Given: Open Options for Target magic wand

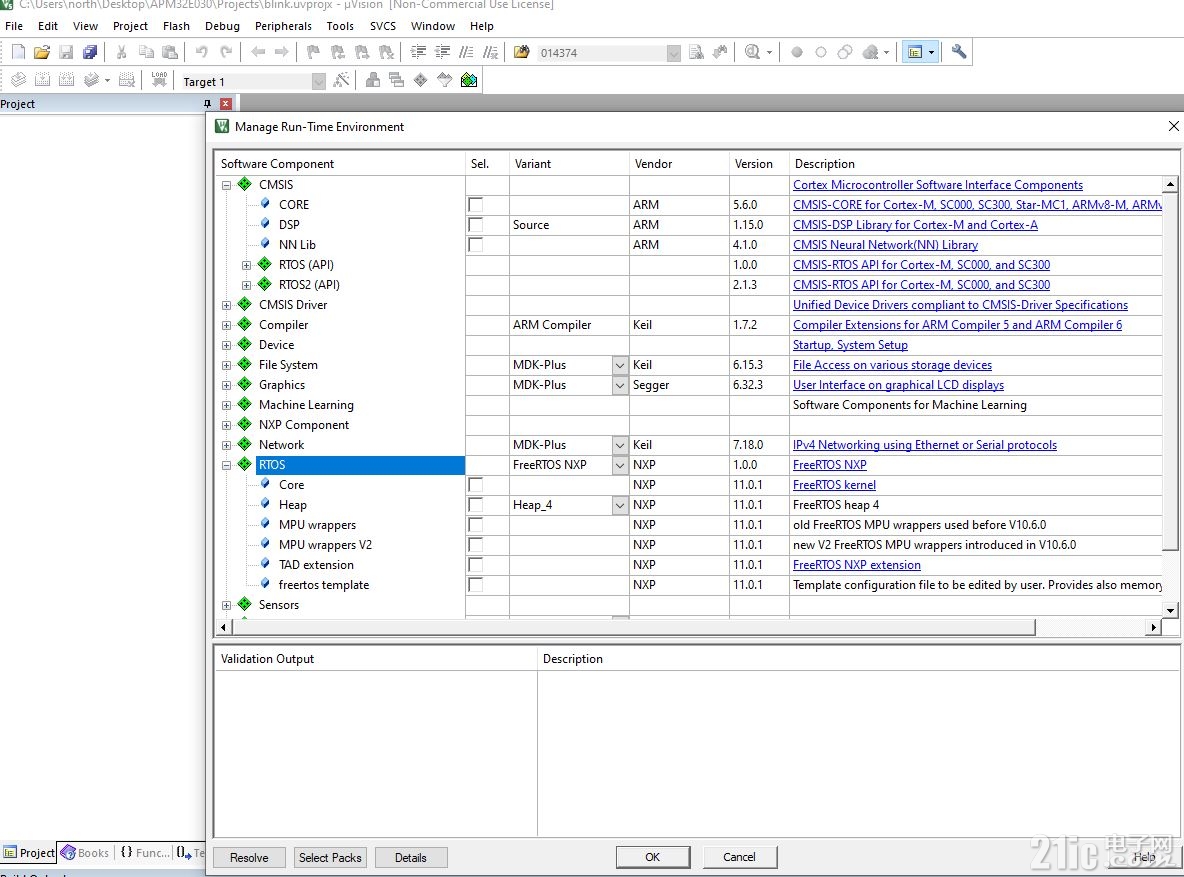Looking at the screenshot, I should click(x=341, y=80).
